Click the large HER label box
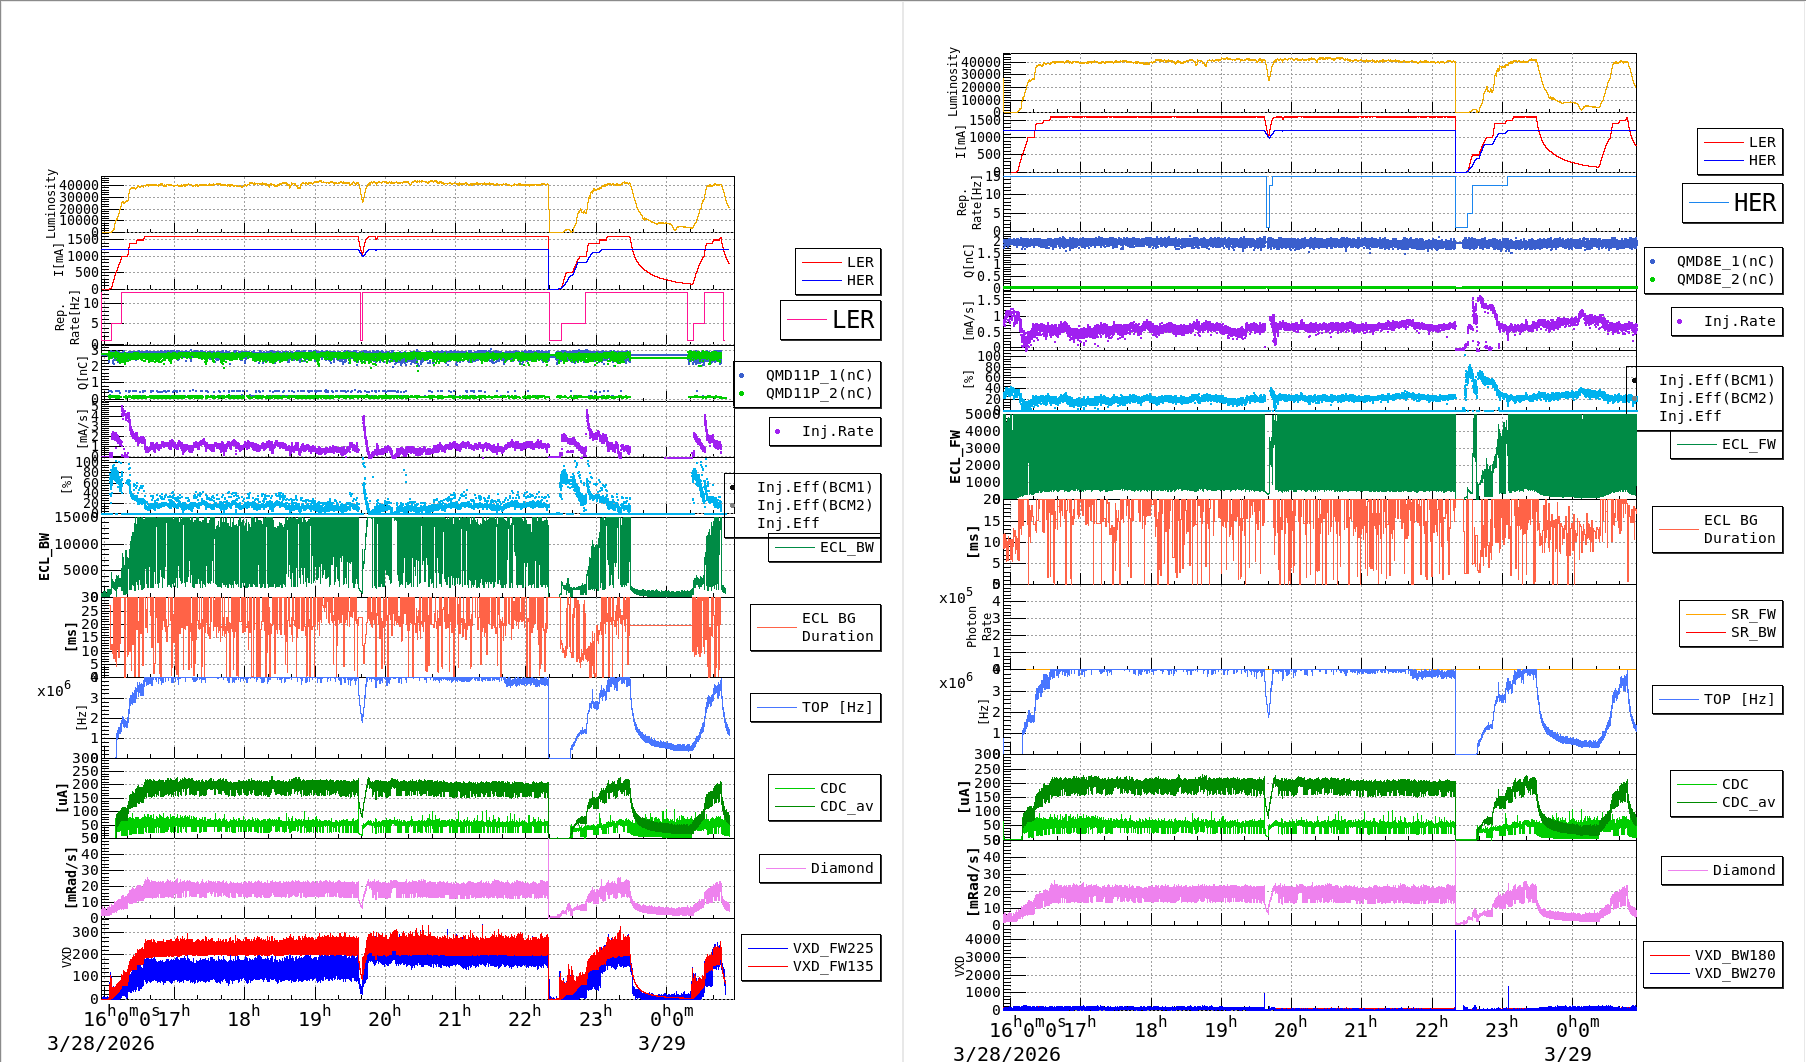1806x1062 pixels. click(x=1733, y=203)
